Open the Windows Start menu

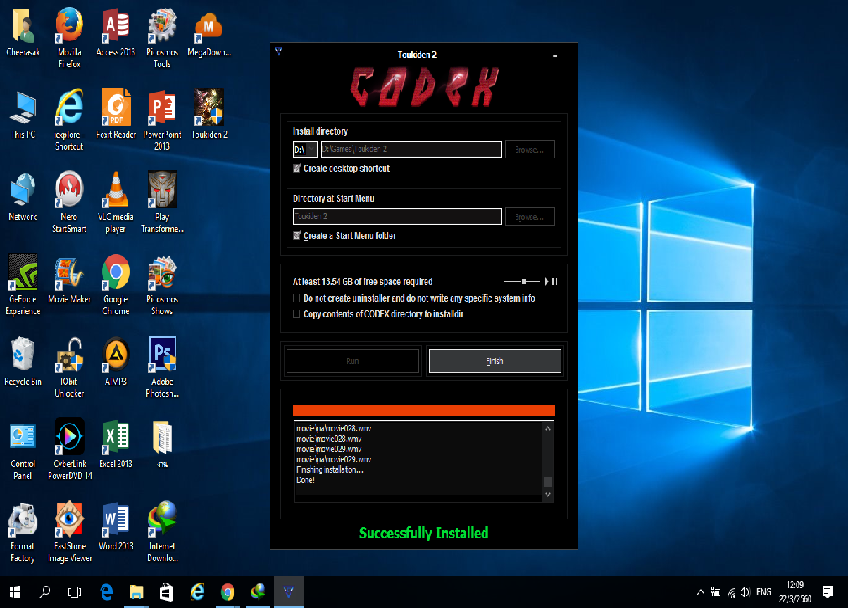tap(15, 592)
